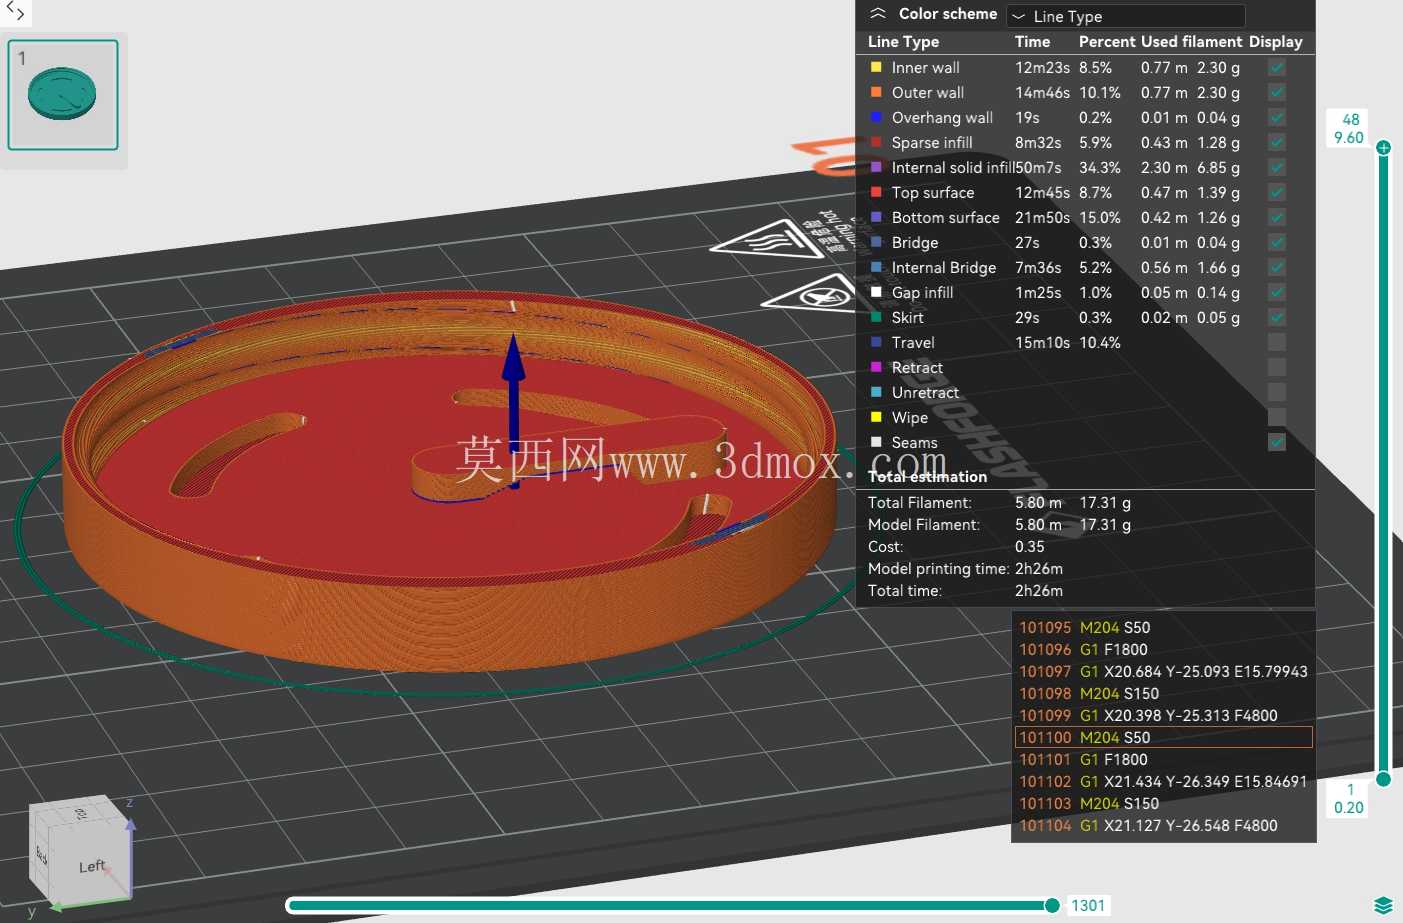
Task: Click the Top surface red swatch
Action: point(876,192)
